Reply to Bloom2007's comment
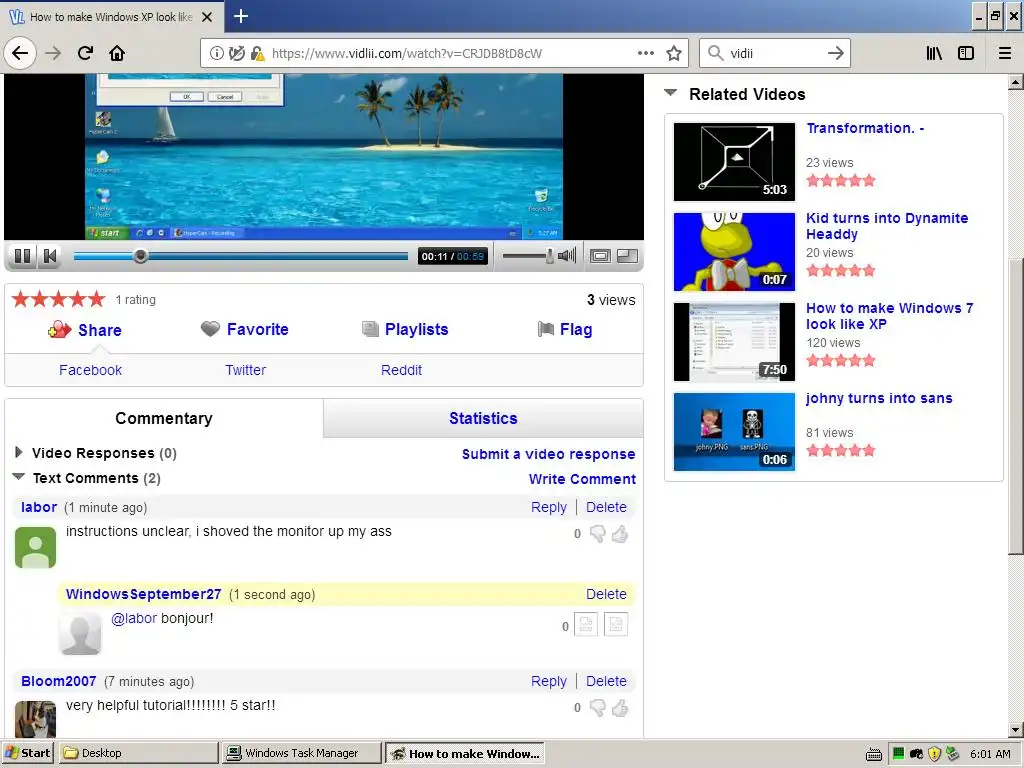This screenshot has height=768, width=1024. pos(549,680)
